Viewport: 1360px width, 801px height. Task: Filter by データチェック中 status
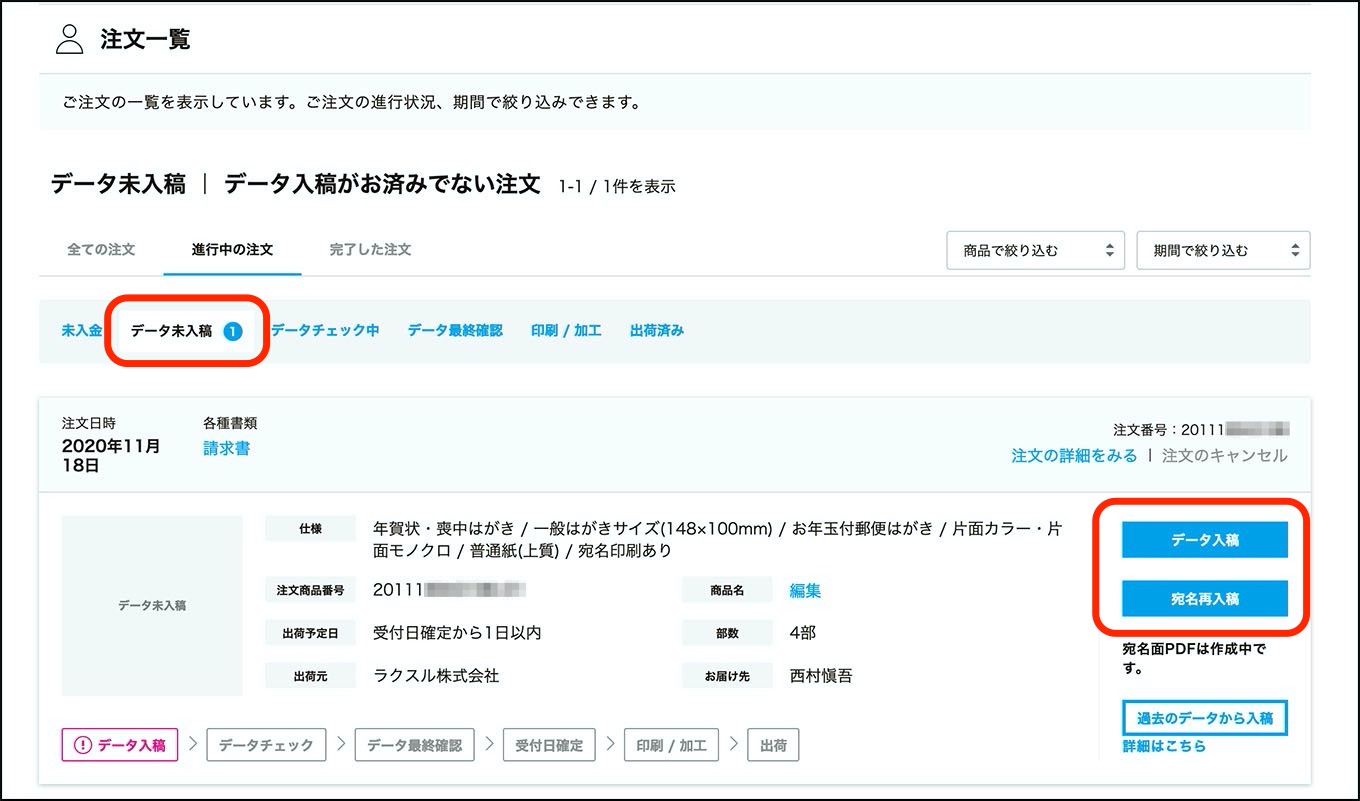(x=325, y=331)
